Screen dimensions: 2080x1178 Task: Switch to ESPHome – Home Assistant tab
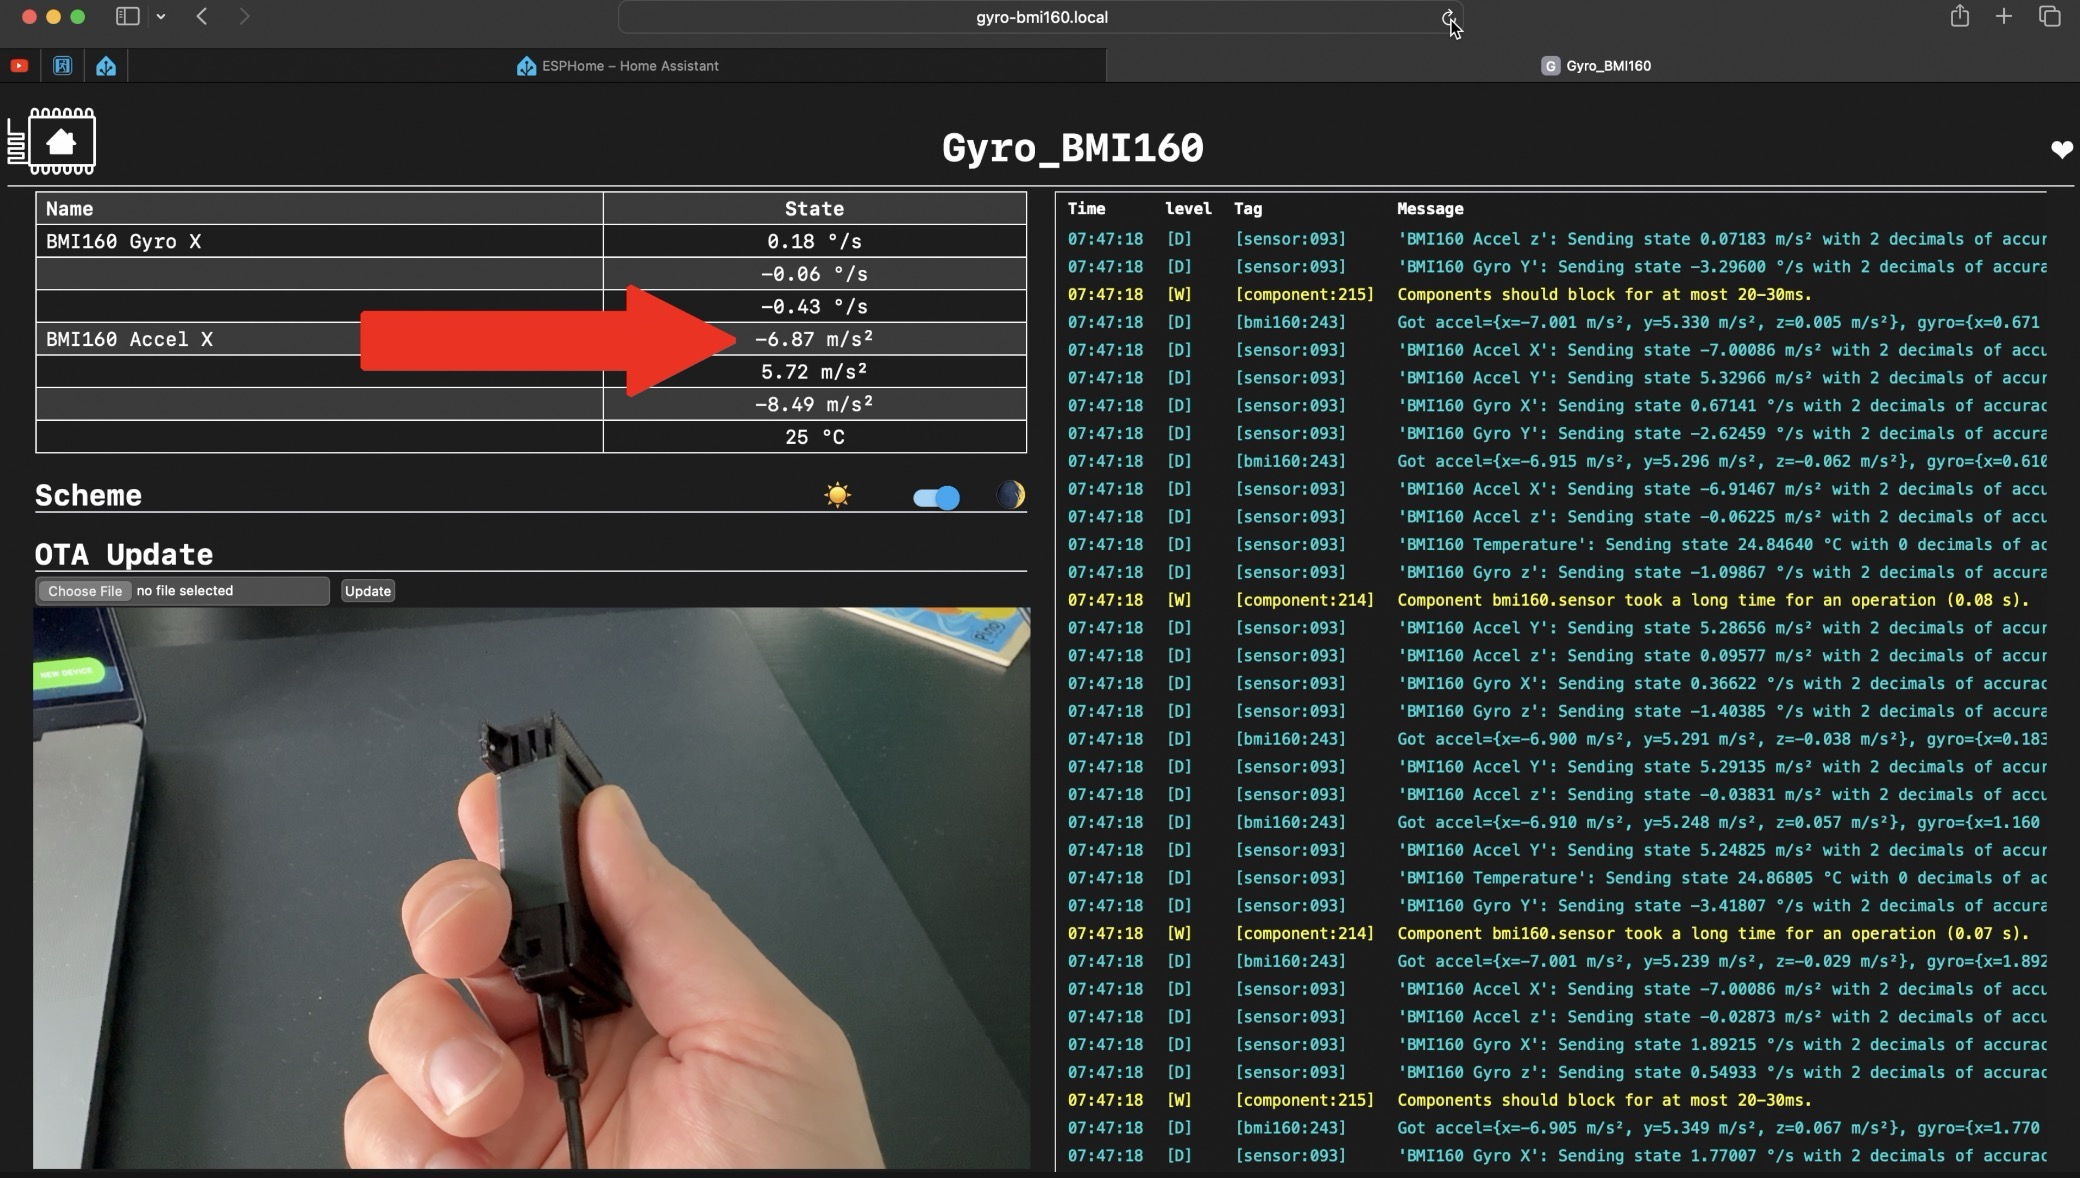pos(618,66)
